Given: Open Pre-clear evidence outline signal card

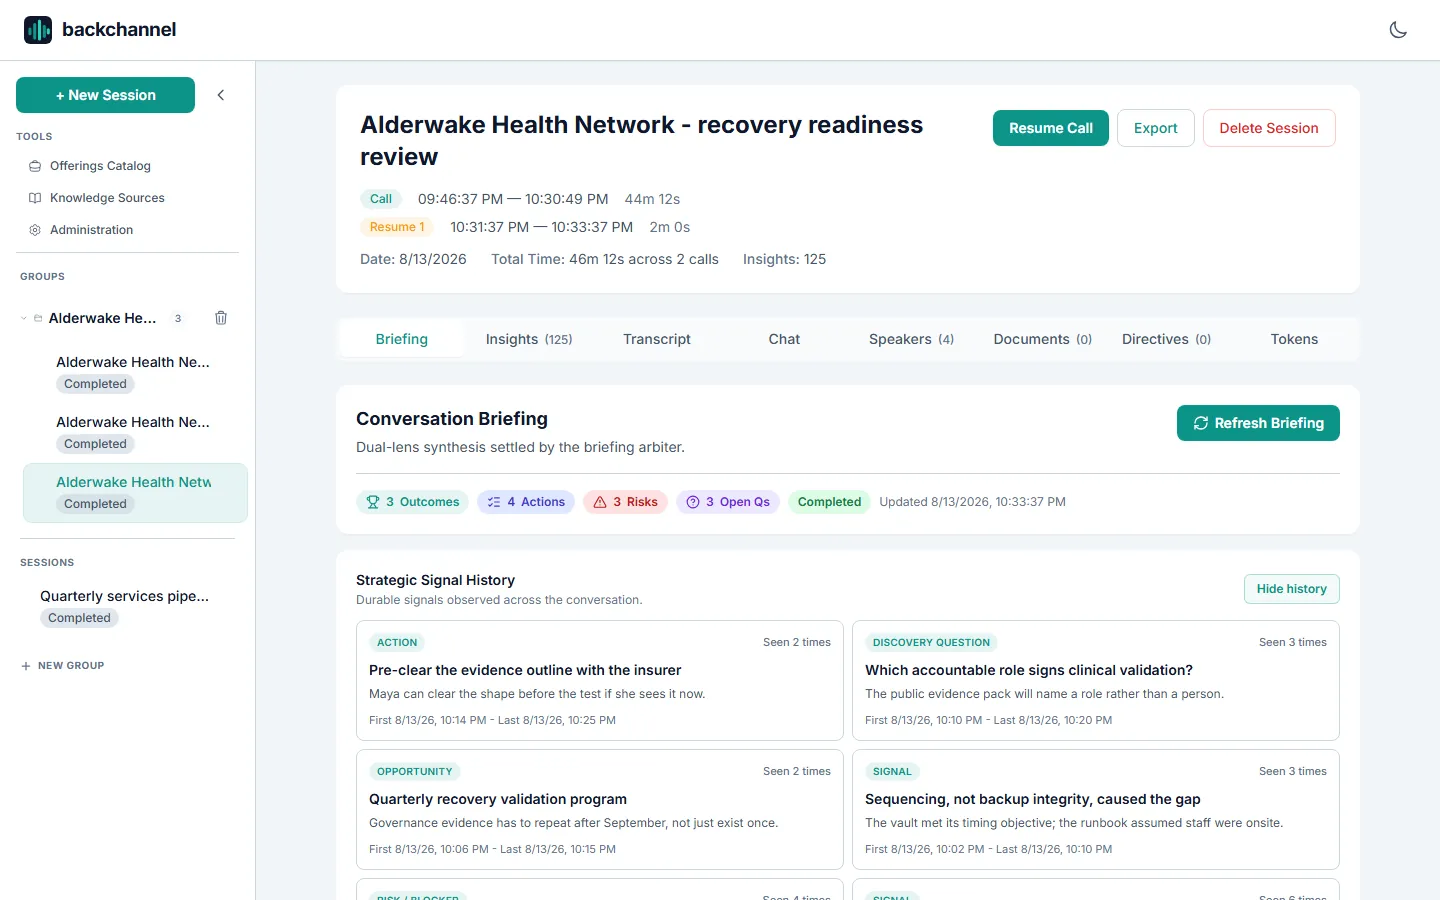Looking at the screenshot, I should [600, 680].
